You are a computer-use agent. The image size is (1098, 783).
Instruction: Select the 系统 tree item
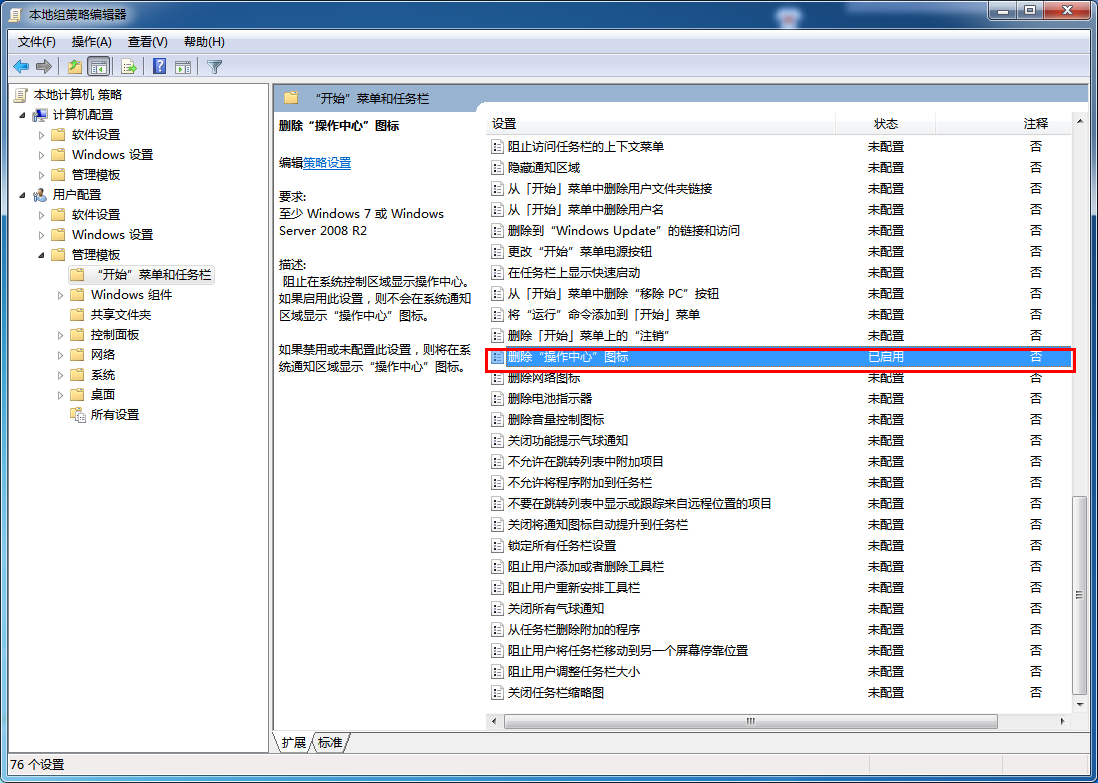point(103,375)
